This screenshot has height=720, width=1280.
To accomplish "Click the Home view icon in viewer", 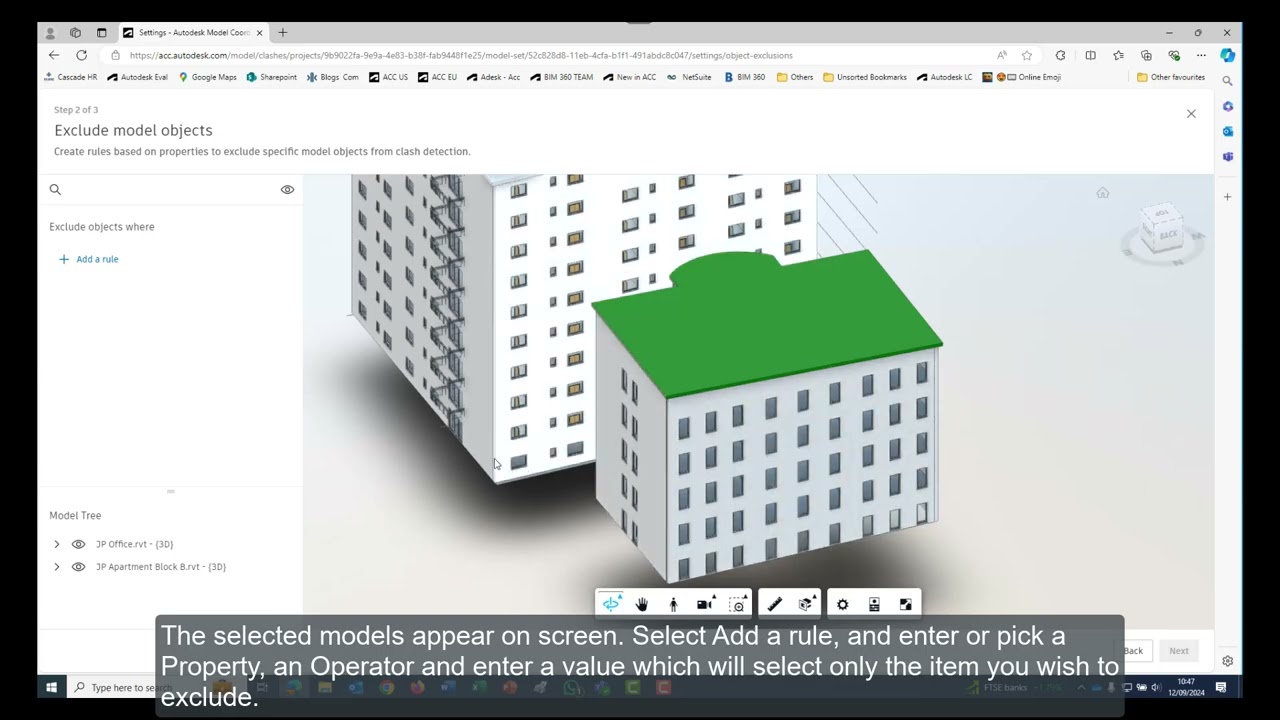I will coord(1102,193).
